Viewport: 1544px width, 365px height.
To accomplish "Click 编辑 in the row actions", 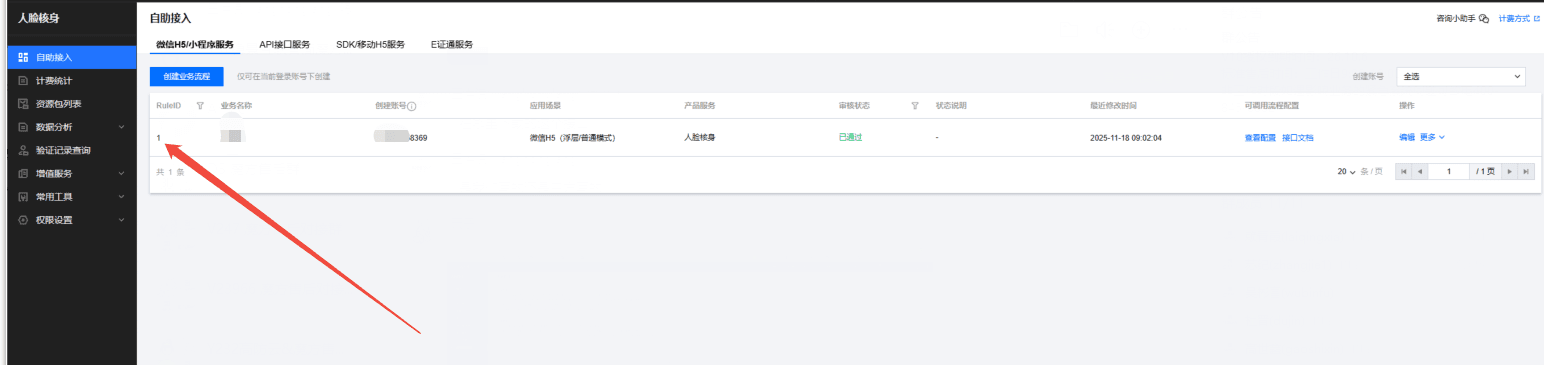I will 1407,137.
